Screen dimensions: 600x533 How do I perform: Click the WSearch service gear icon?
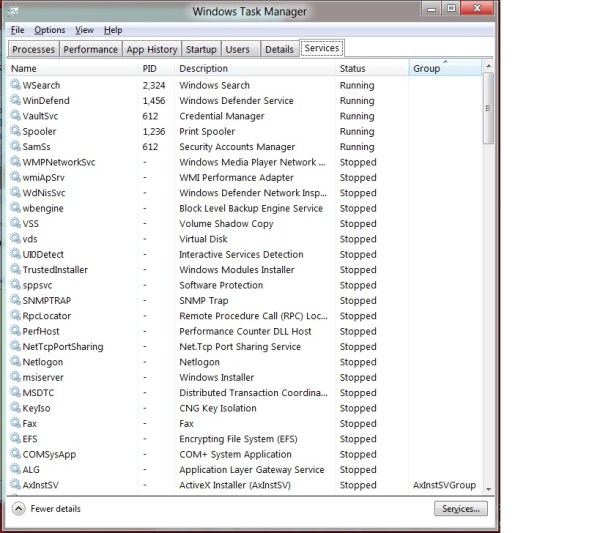tap(15, 86)
